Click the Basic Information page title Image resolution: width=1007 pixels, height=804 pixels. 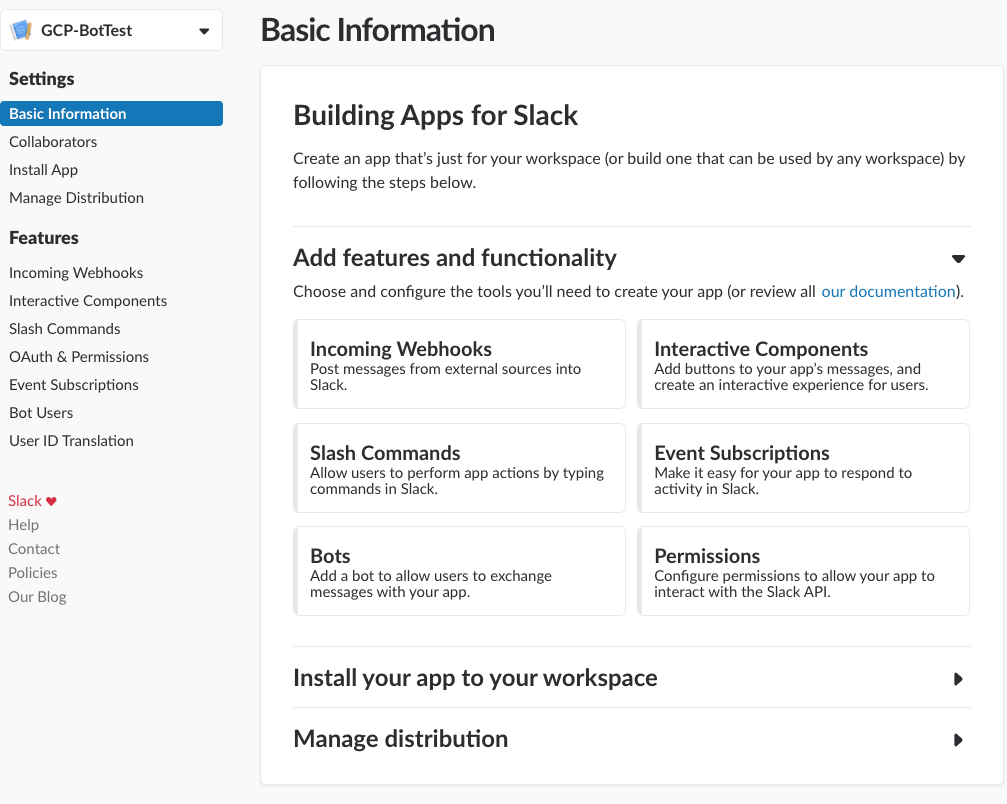(x=378, y=30)
